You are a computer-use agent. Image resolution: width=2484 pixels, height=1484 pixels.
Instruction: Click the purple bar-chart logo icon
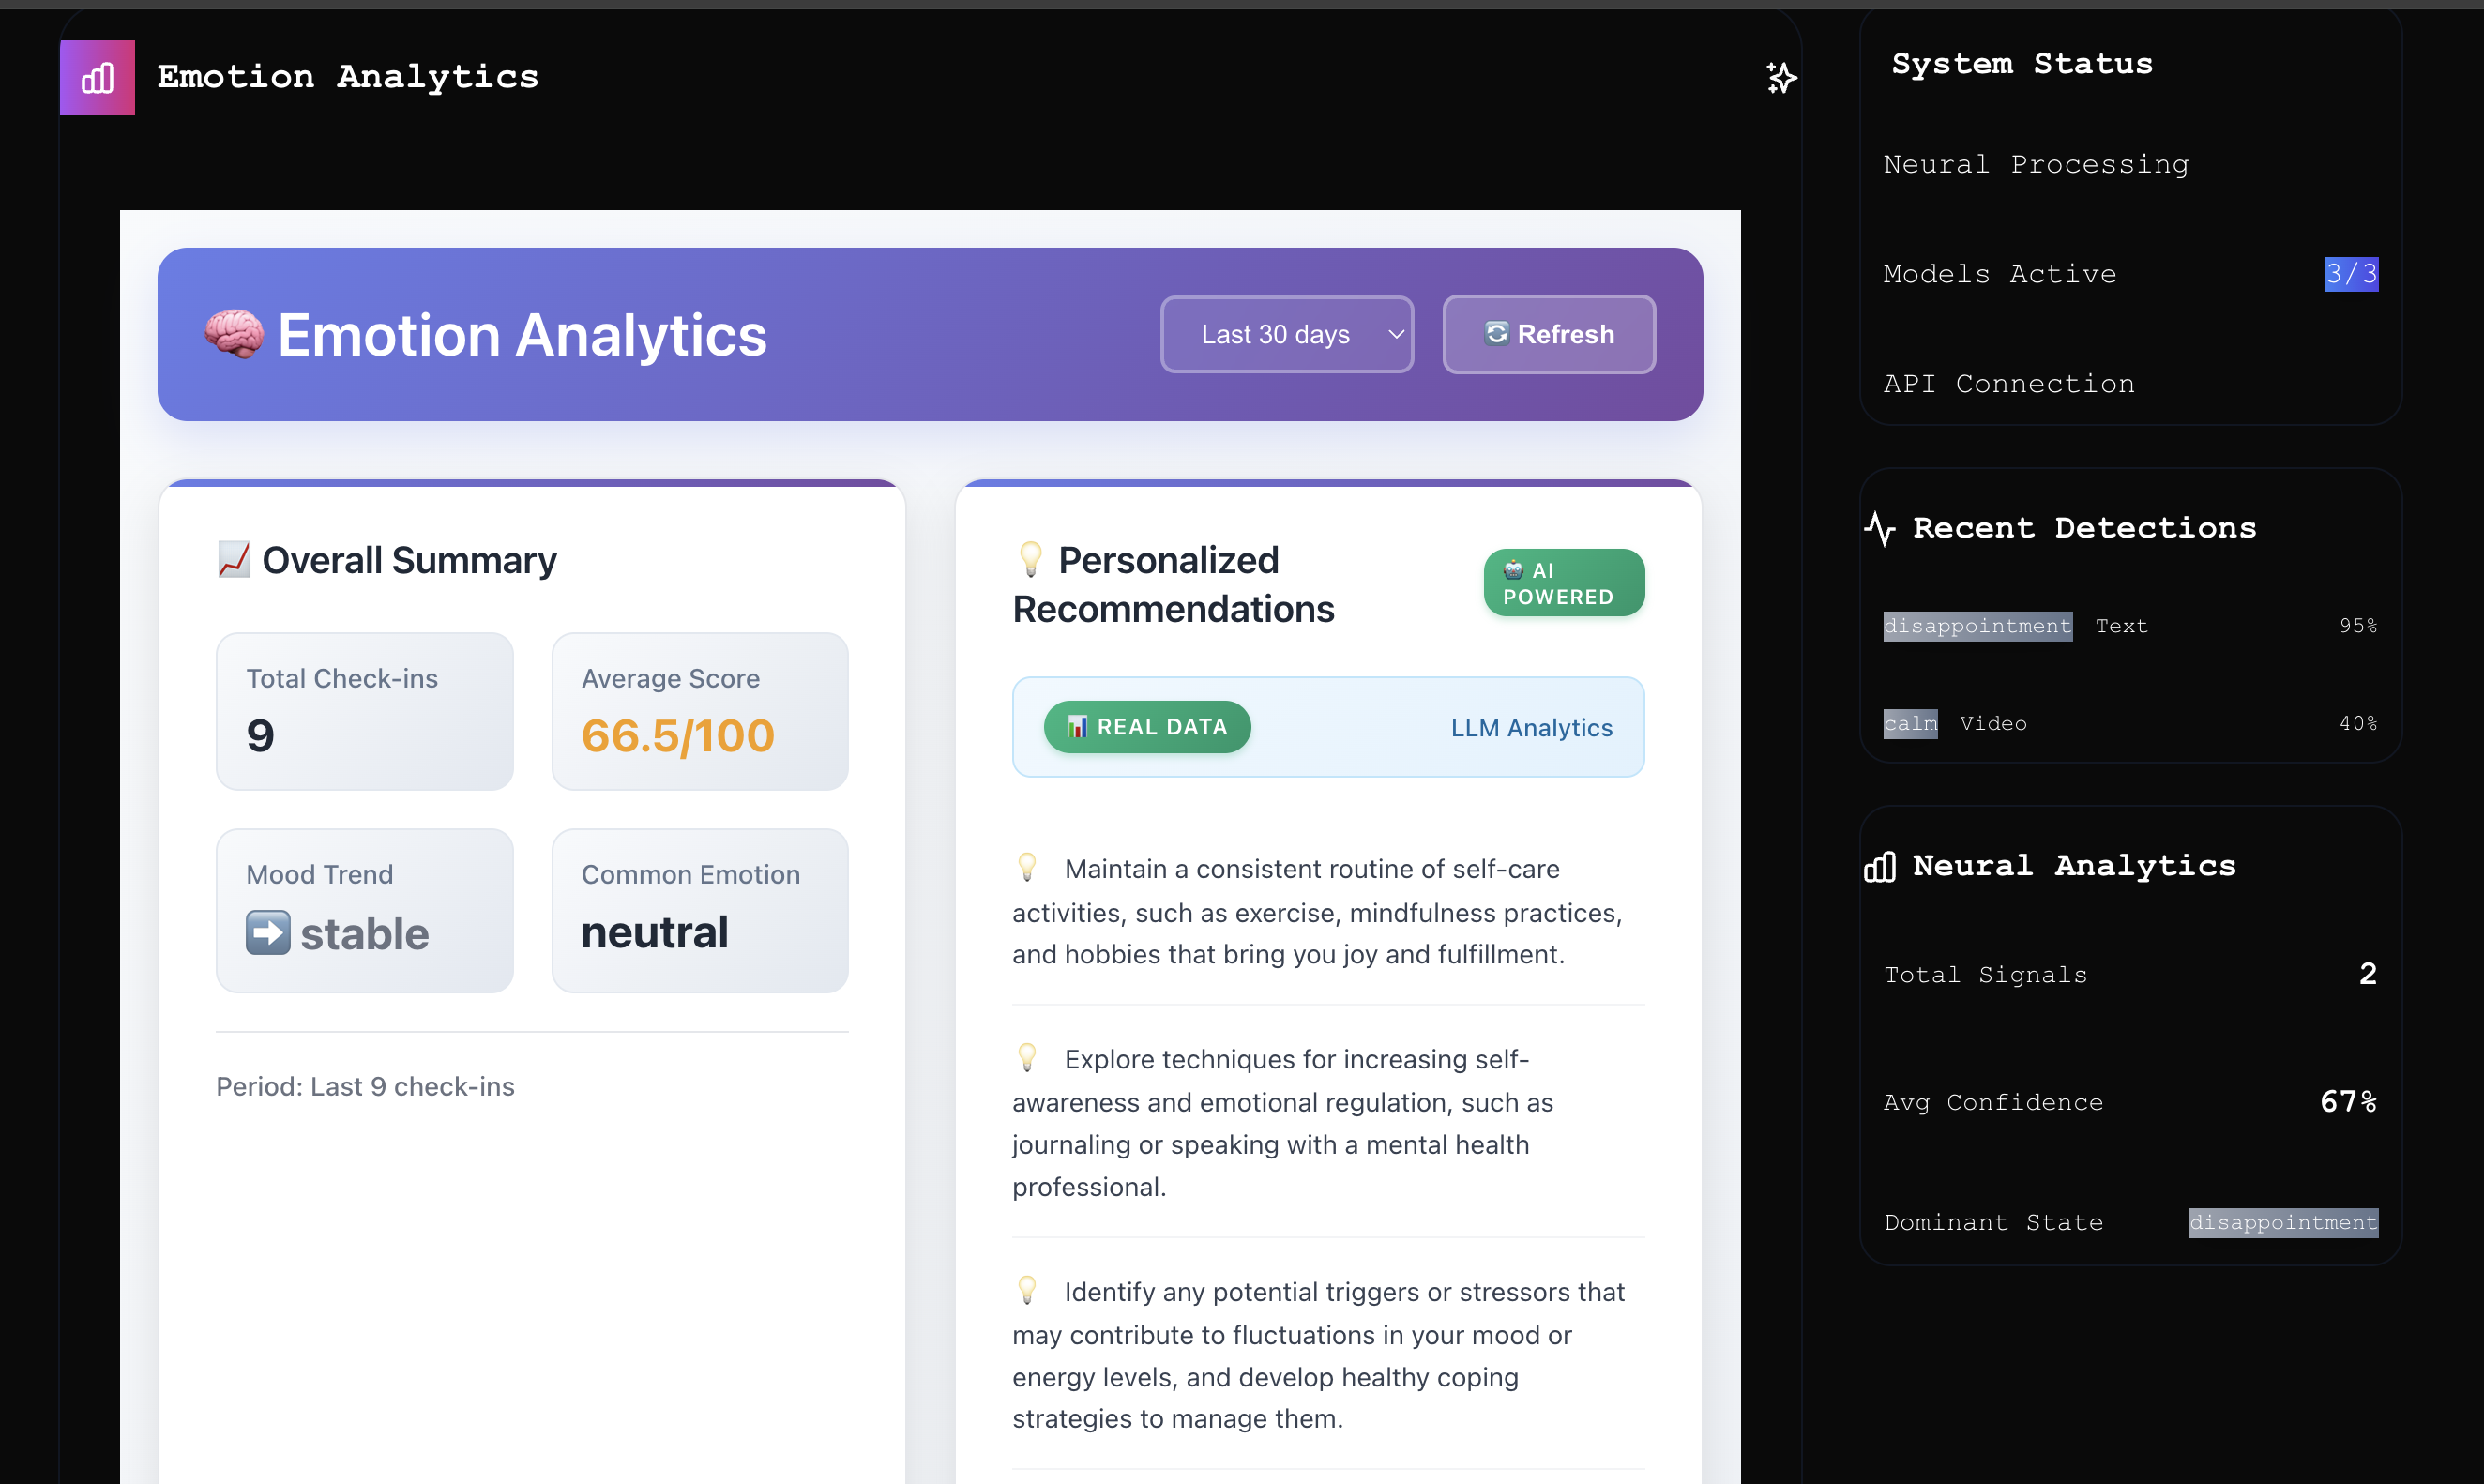click(97, 77)
